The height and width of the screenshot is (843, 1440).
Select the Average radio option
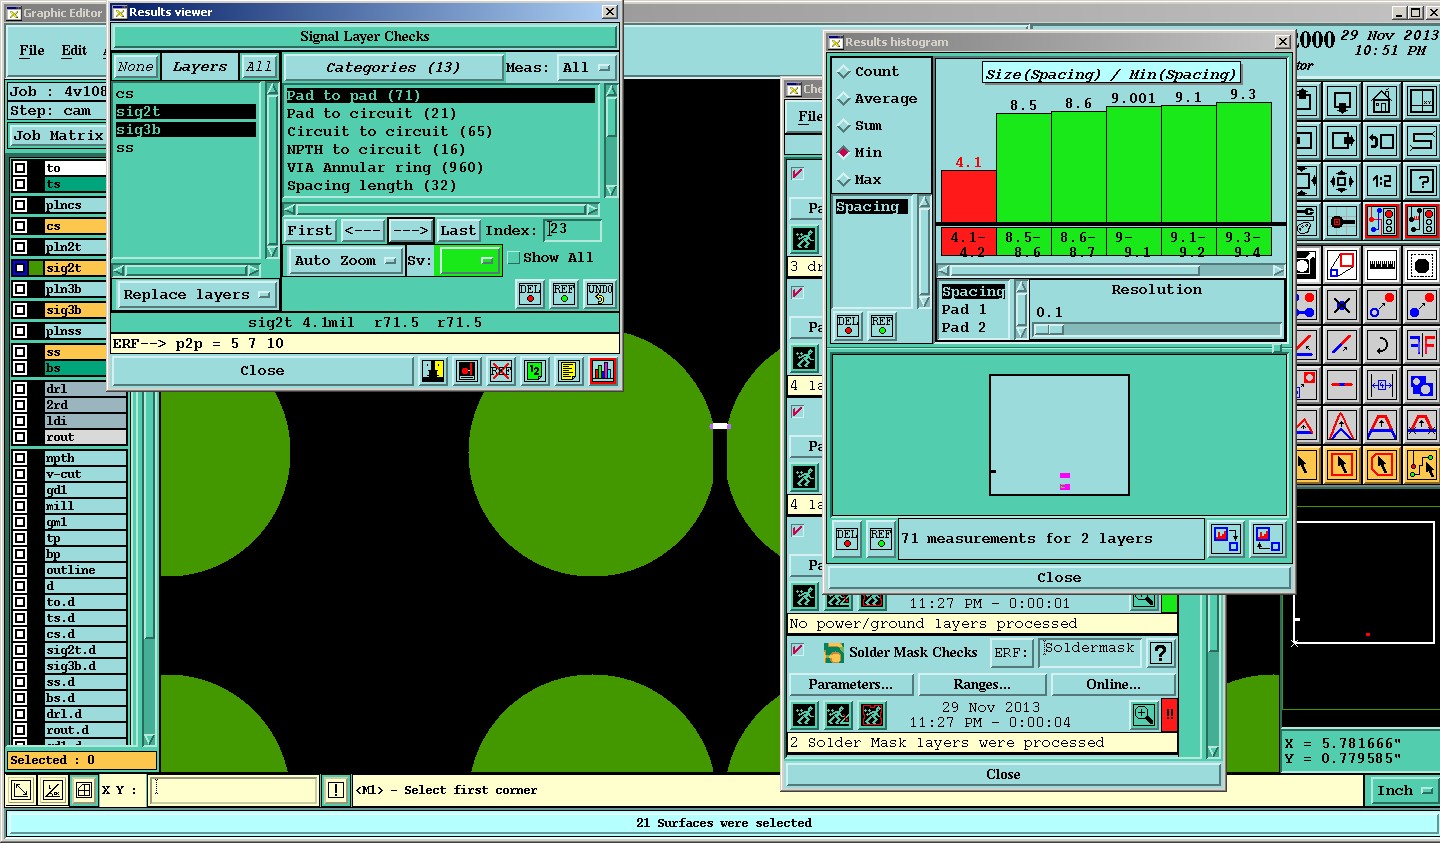pos(877,99)
